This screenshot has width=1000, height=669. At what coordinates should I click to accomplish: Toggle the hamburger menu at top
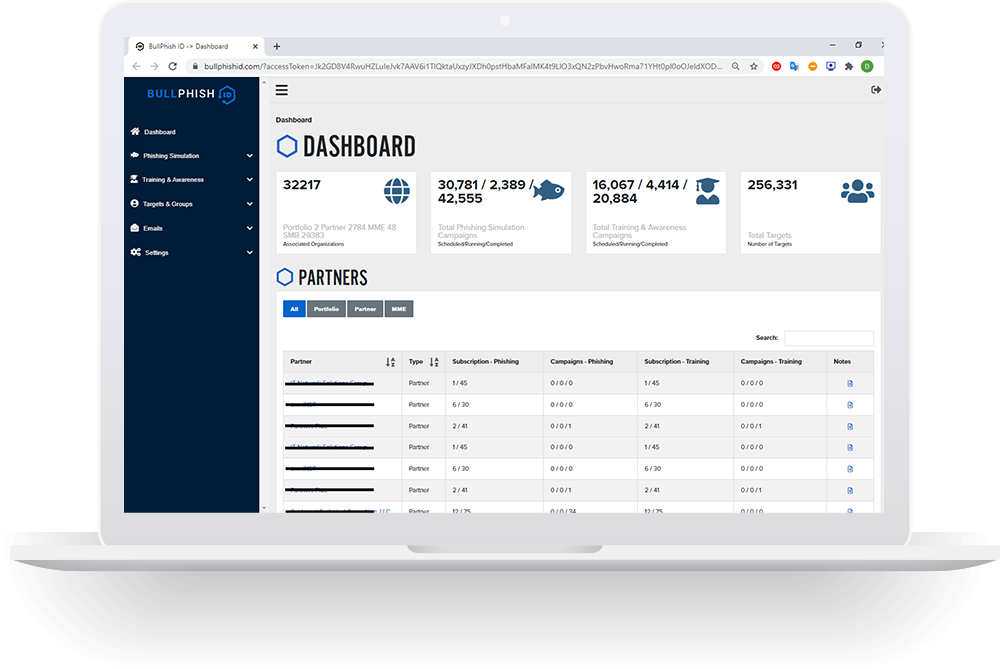[281, 90]
